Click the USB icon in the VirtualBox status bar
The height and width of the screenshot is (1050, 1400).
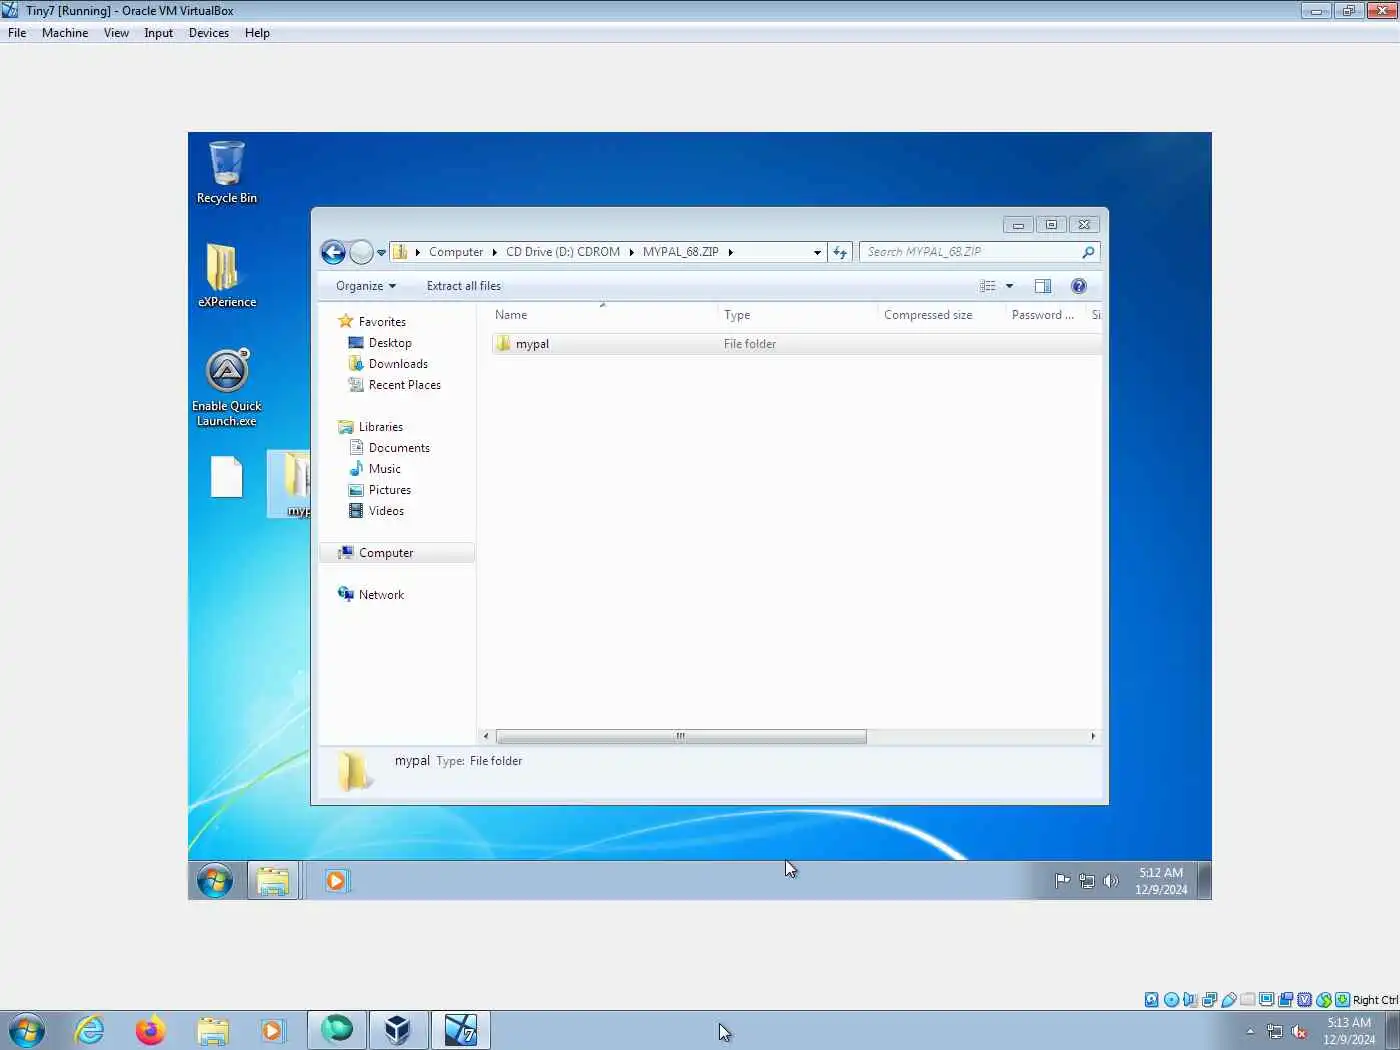pyautogui.click(x=1229, y=1000)
